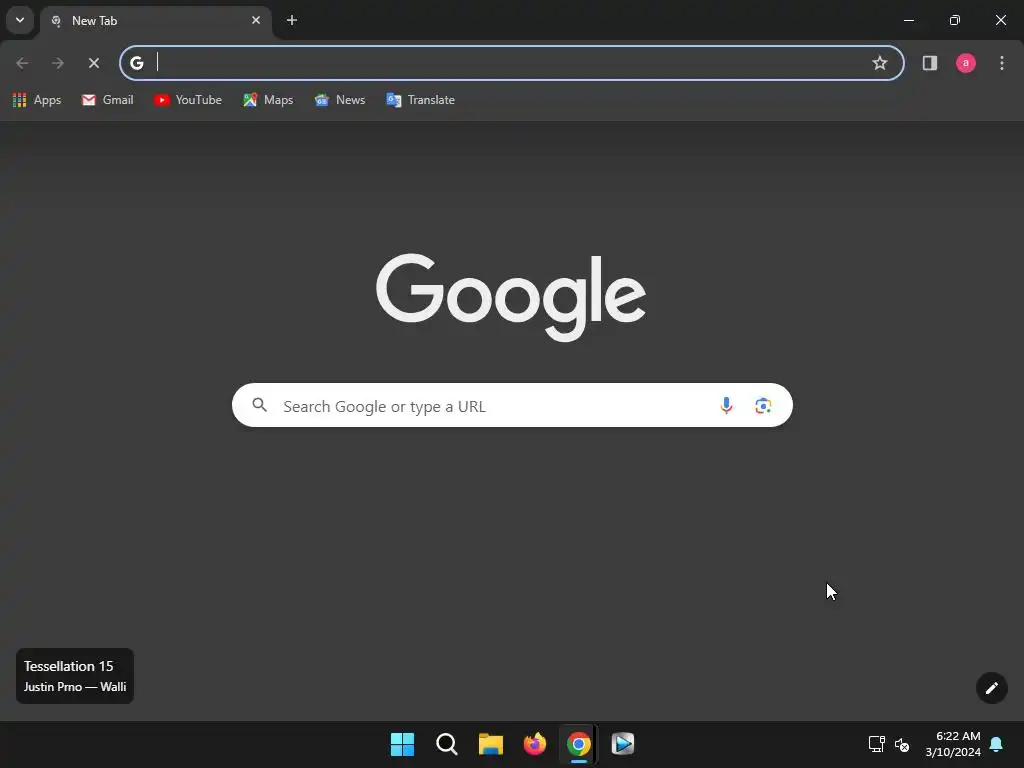Open taskbar Search

point(447,744)
